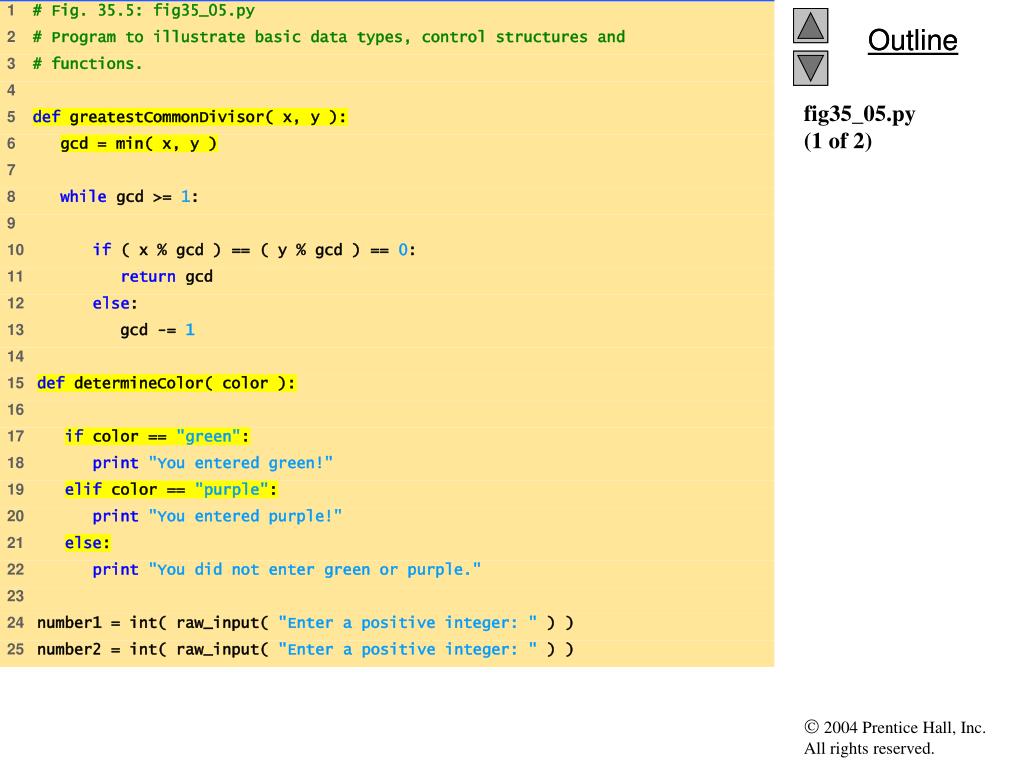Click line number 25 in the gutter
Image resolution: width=1024 pixels, height=768 pixels.
(x=15, y=650)
